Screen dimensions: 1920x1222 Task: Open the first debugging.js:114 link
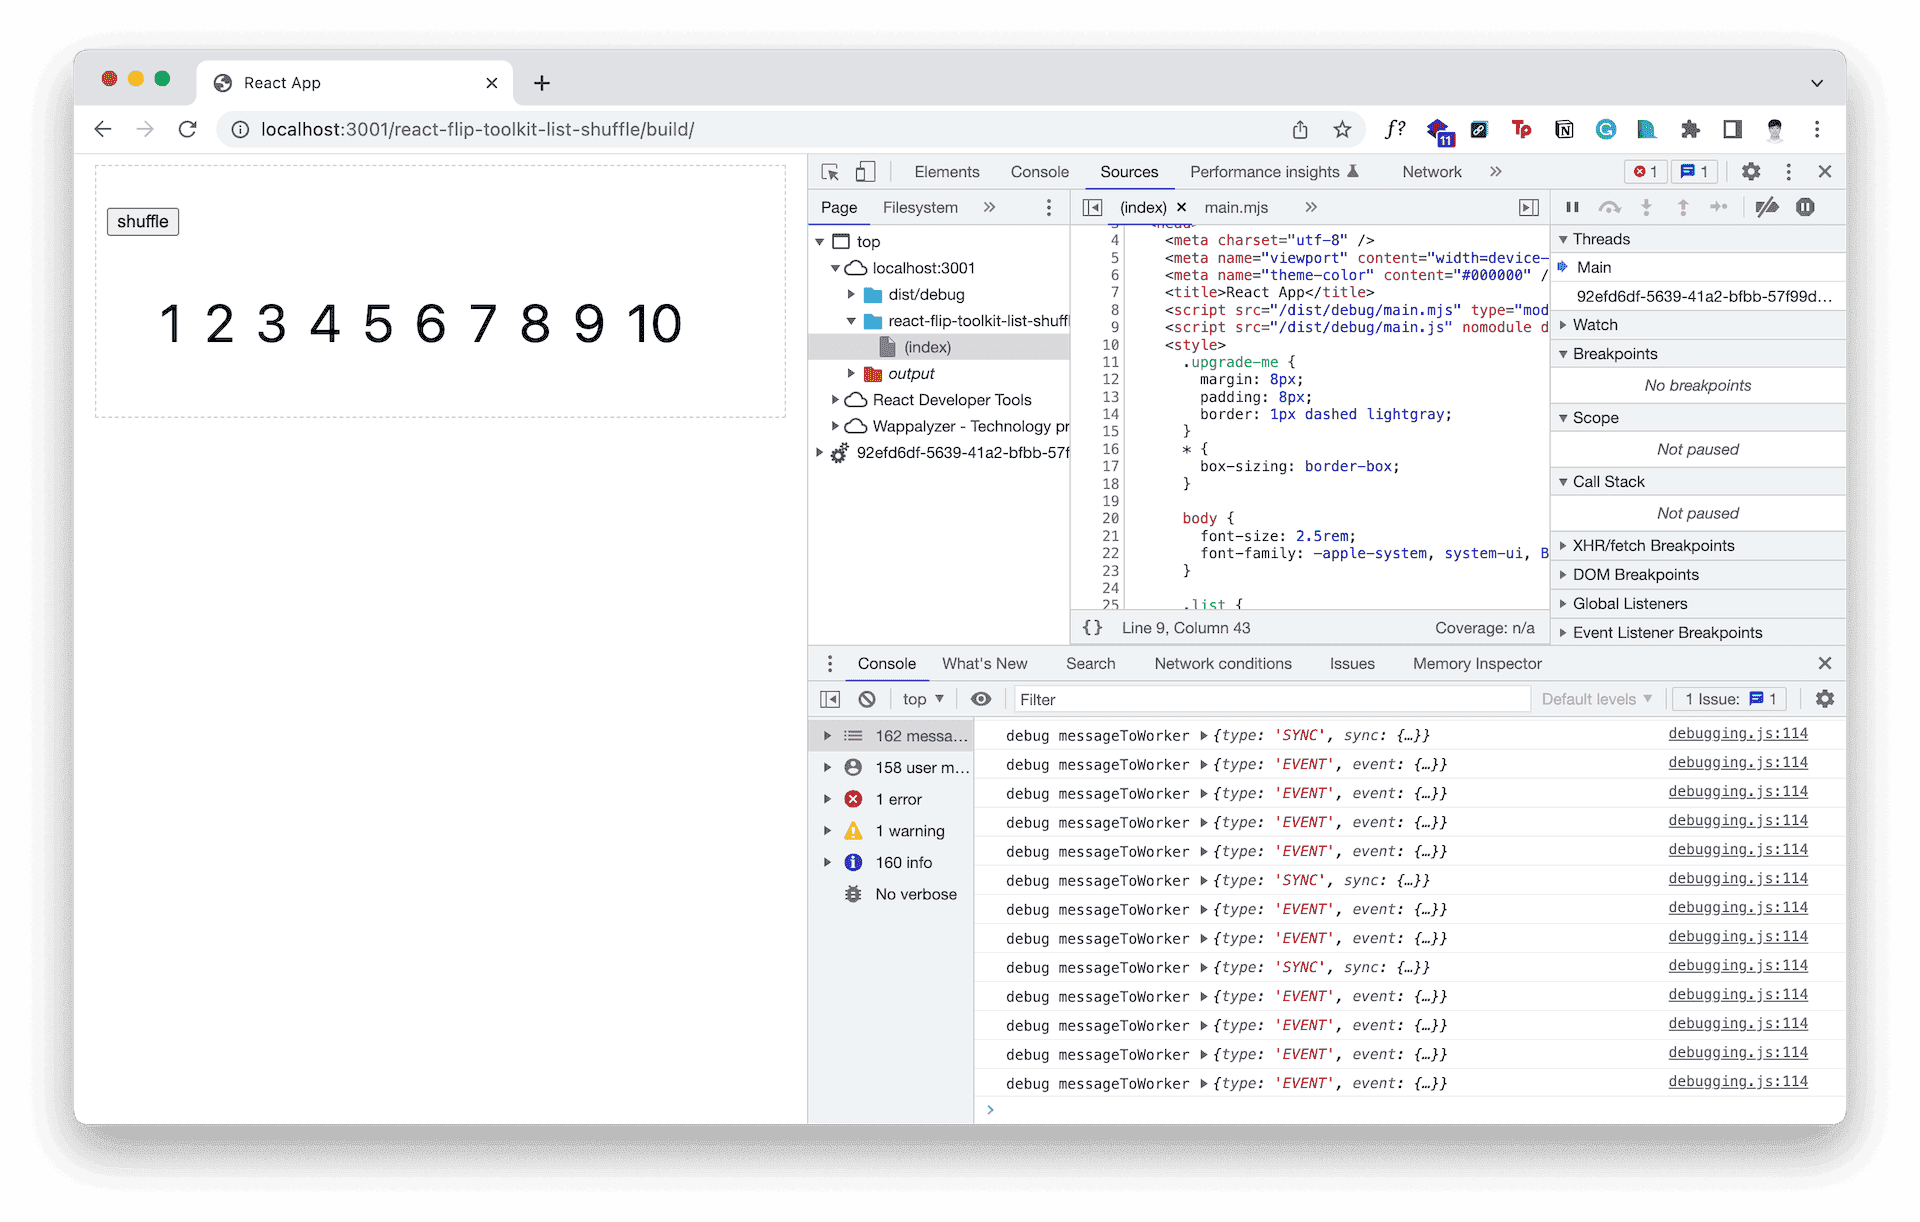click(x=1737, y=734)
